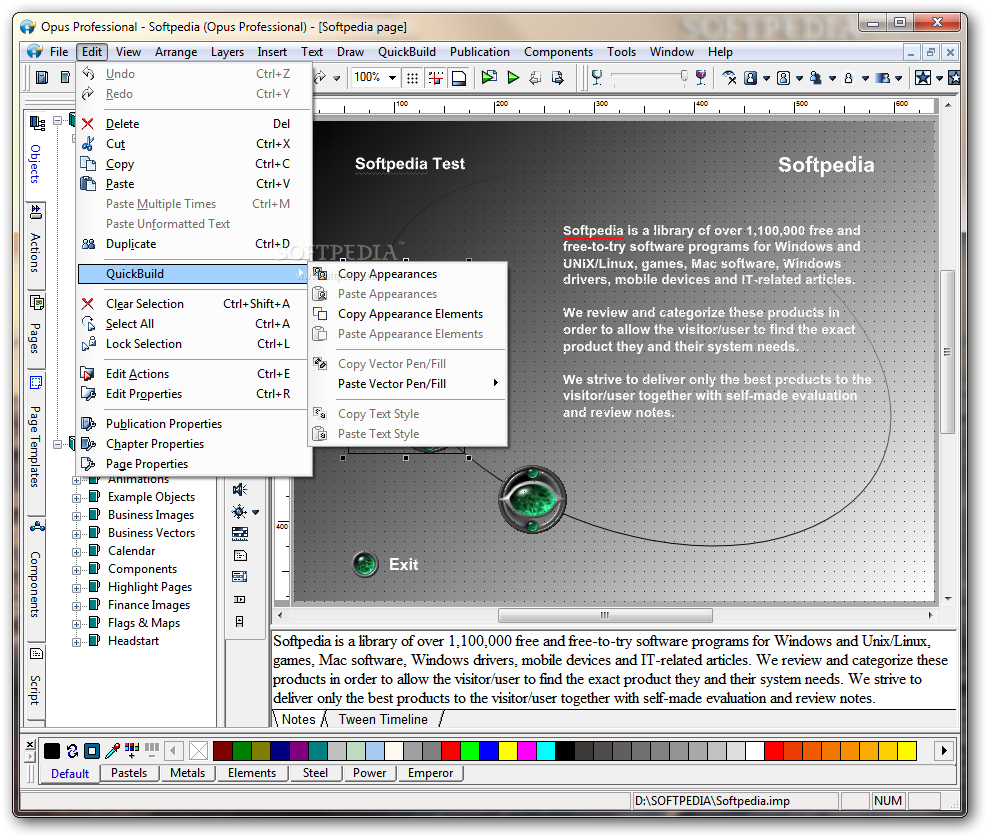Expand the Flags & Maps tree node
The image size is (988, 838).
(x=76, y=624)
